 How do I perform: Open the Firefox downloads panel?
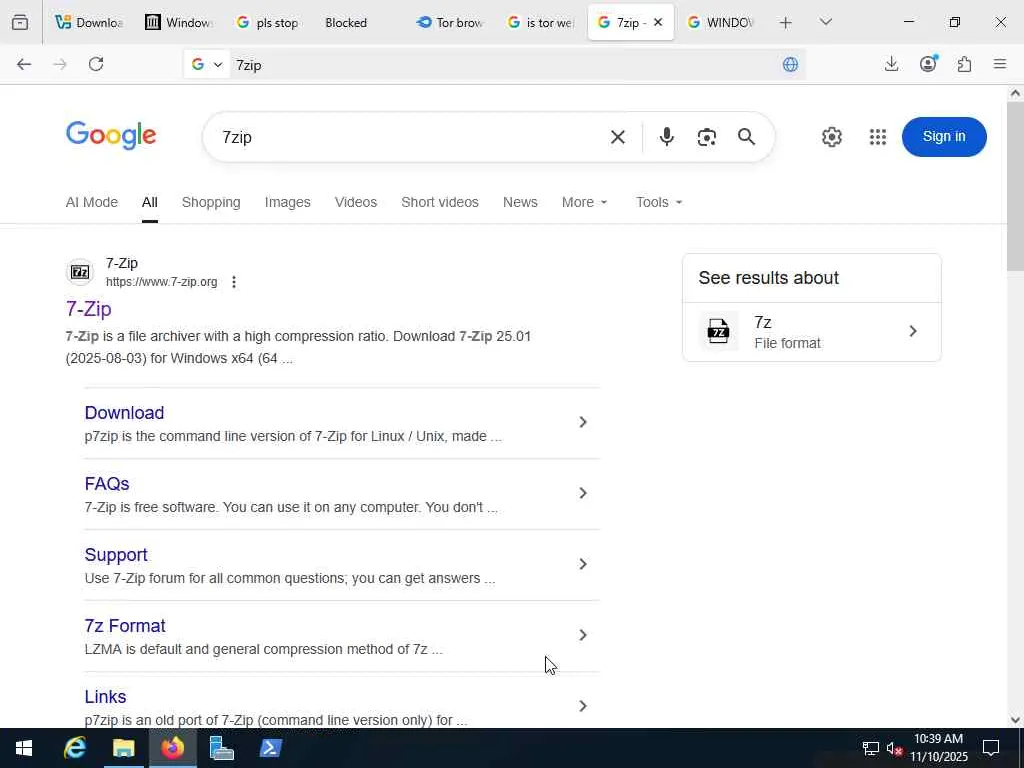point(891,64)
